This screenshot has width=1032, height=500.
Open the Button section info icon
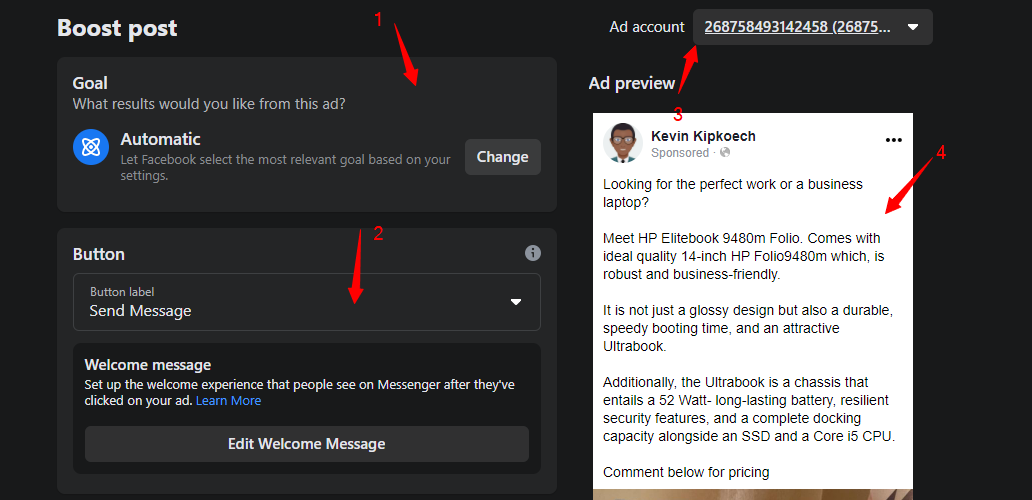[533, 253]
